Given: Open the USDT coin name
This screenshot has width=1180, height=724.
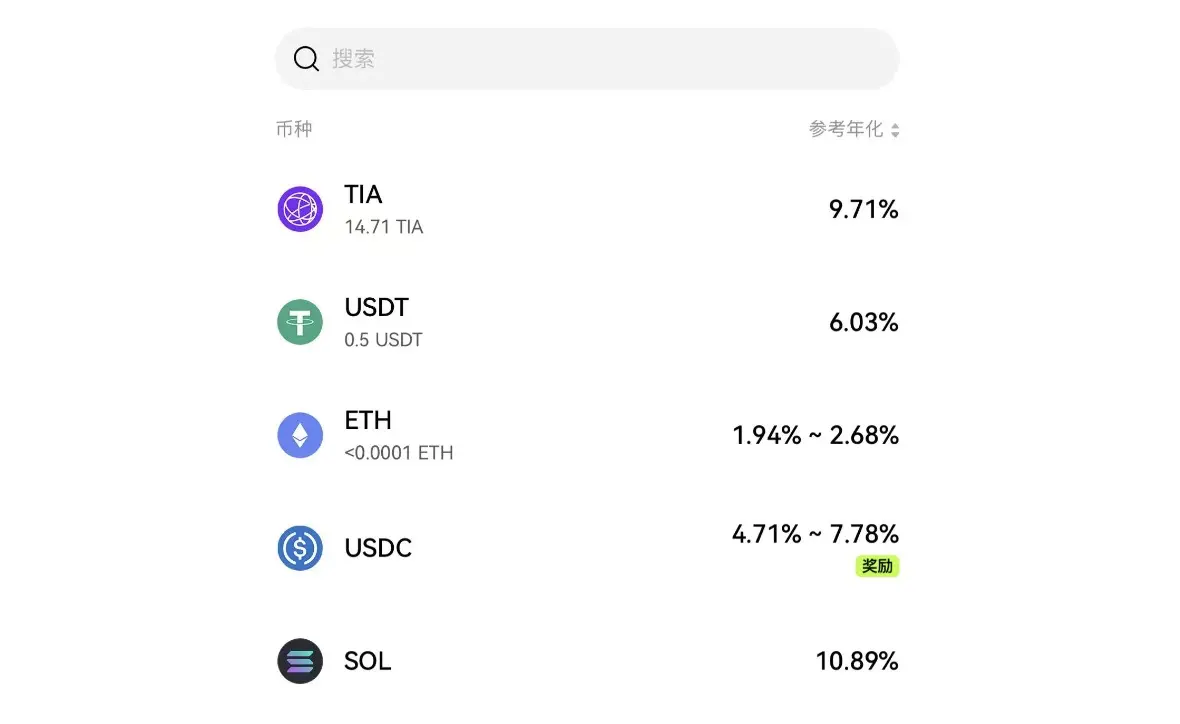Looking at the screenshot, I should click(x=377, y=307).
